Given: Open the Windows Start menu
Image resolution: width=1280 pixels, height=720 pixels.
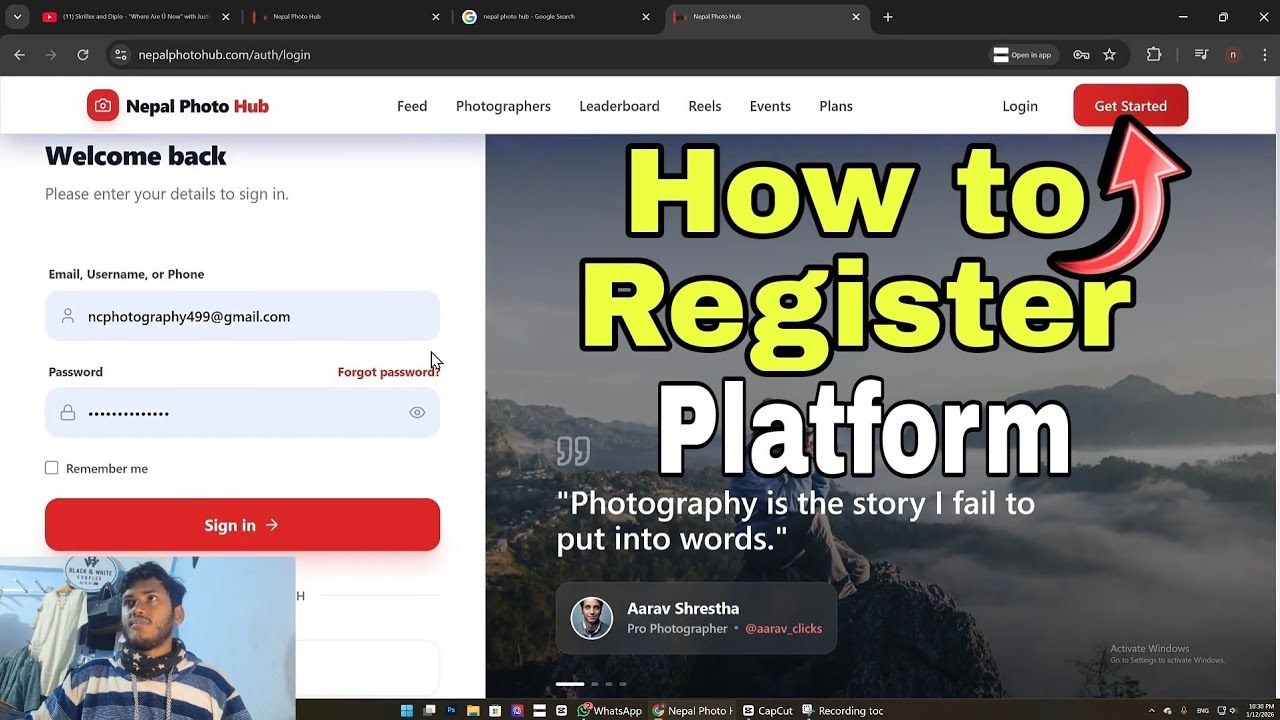Looking at the screenshot, I should (407, 711).
